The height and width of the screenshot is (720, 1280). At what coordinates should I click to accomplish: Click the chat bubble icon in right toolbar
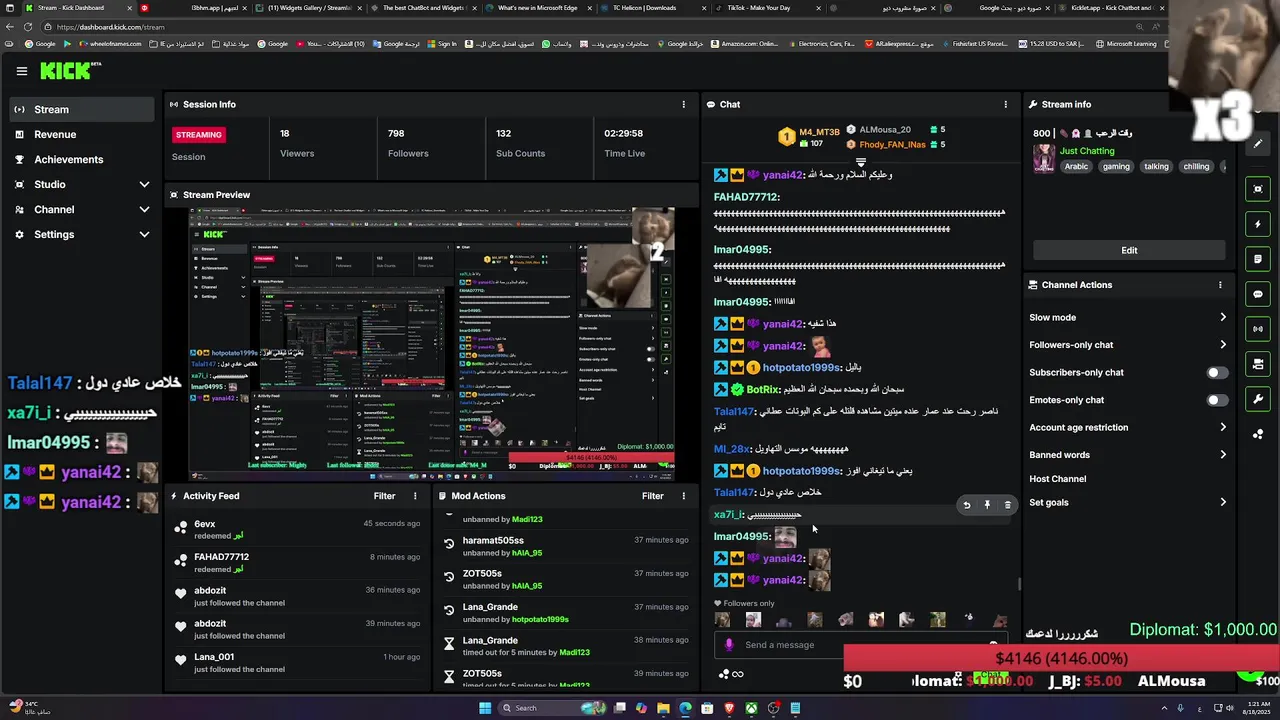1258,294
